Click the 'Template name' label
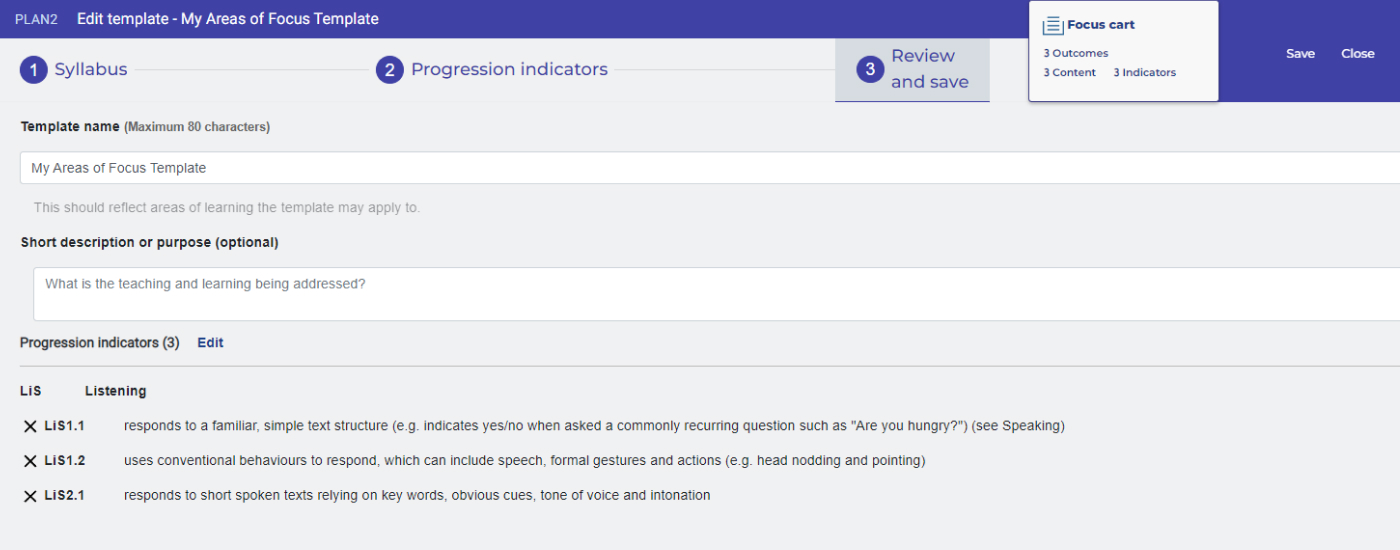The image size is (1400, 550). [x=70, y=127]
